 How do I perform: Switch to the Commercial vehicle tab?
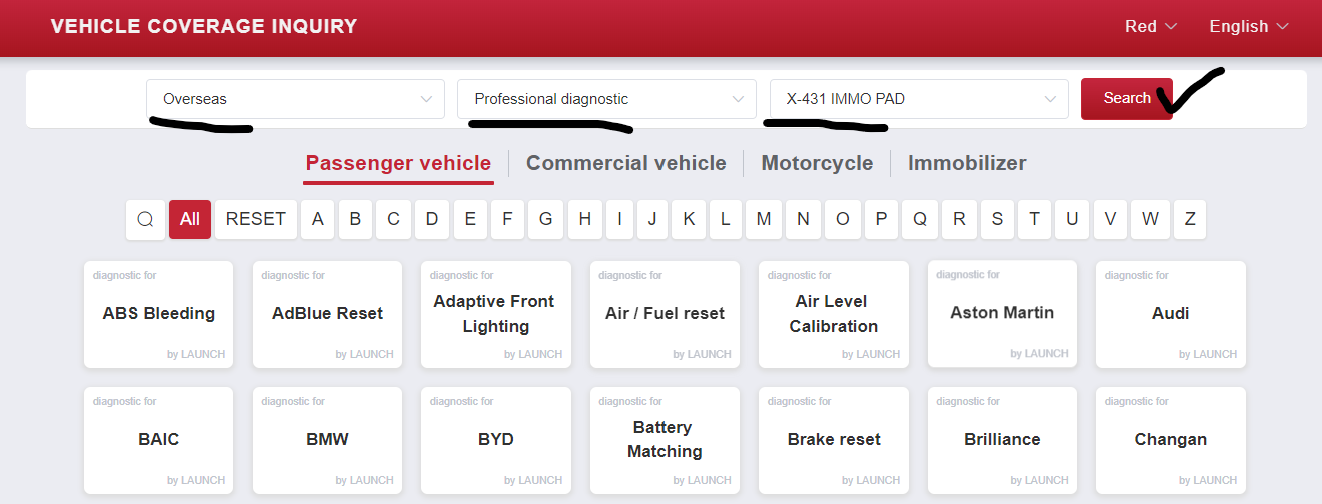pos(626,163)
